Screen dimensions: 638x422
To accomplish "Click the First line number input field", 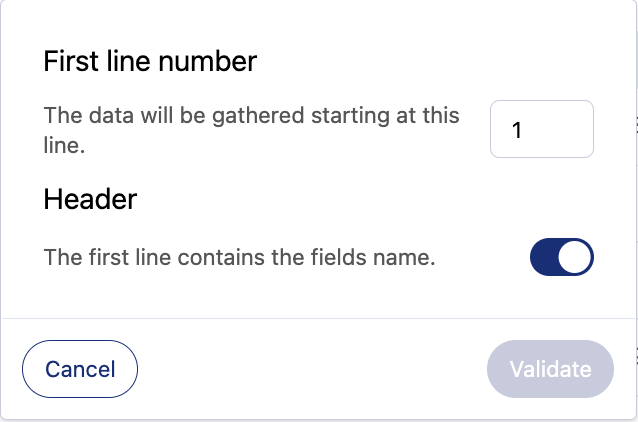I will [x=542, y=130].
